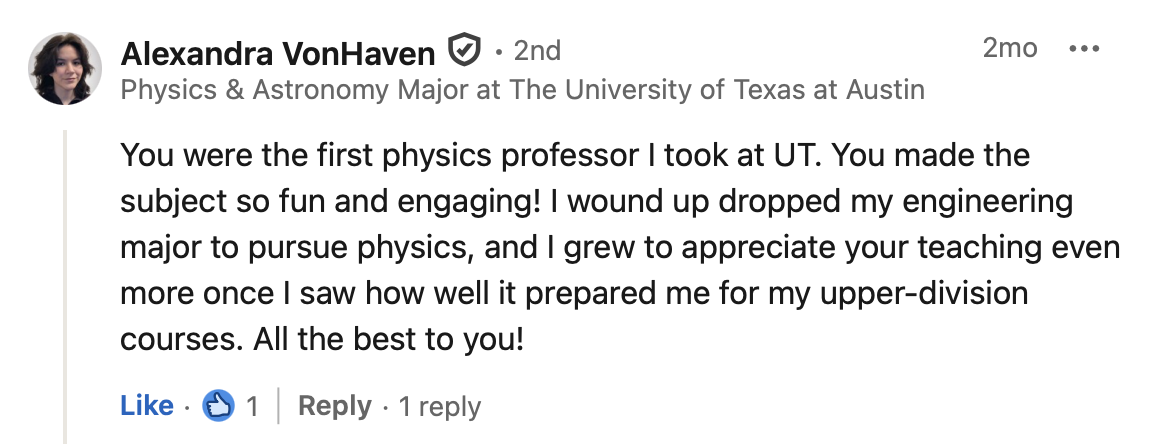Open Alexandra VonHaven's profile photo

(x=65, y=68)
